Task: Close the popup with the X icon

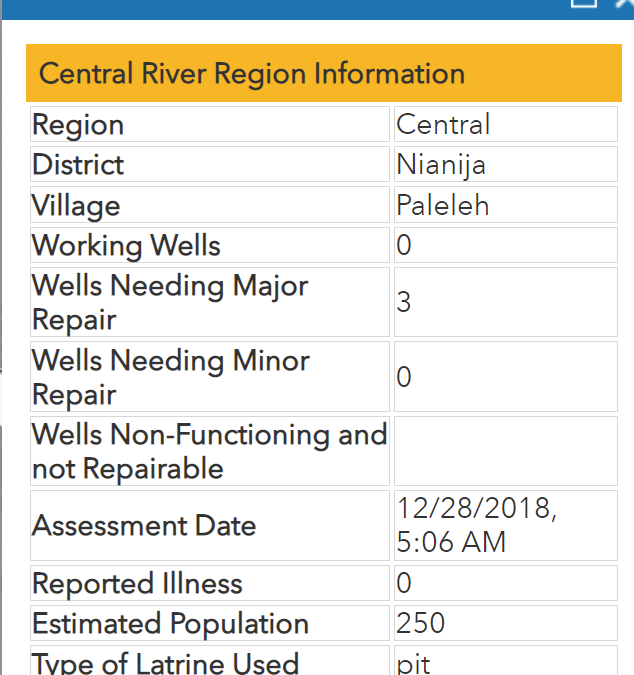Action: (626, 3)
